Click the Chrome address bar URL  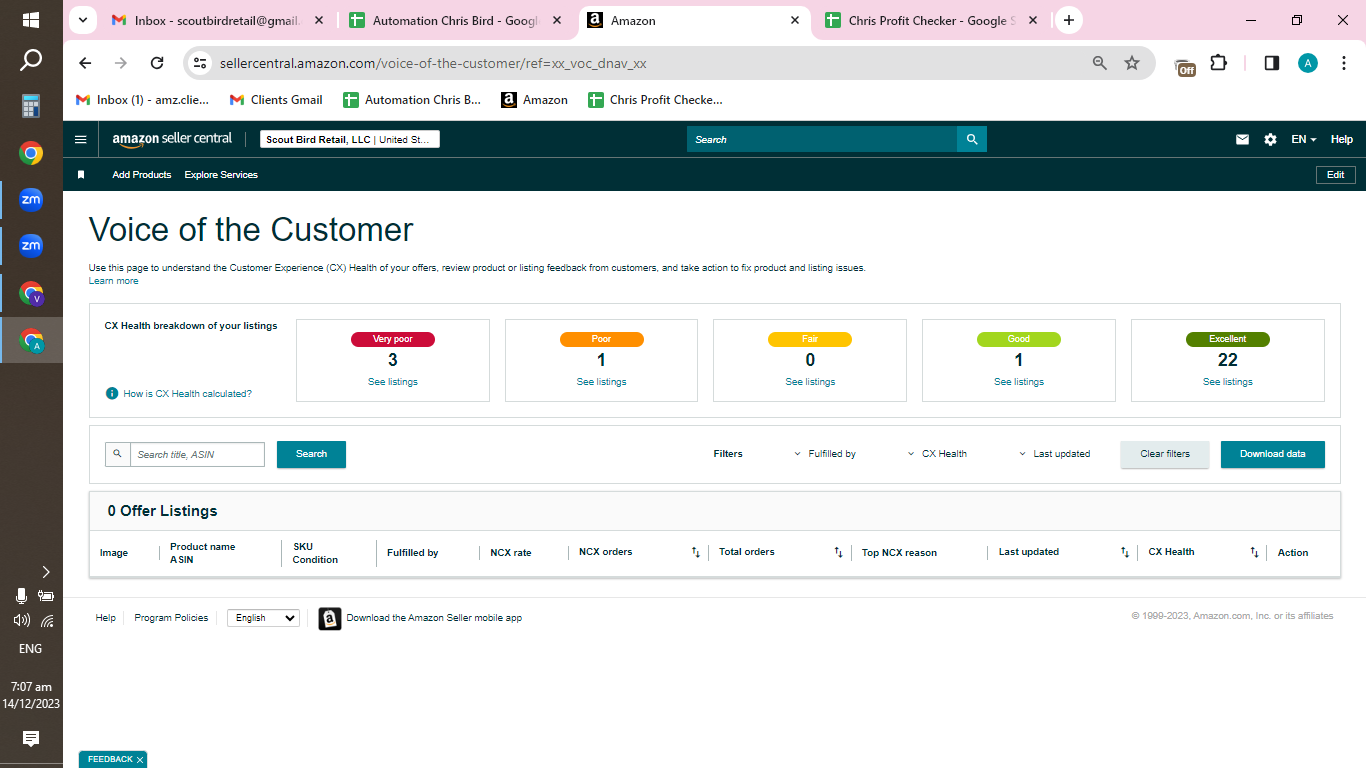(433, 63)
